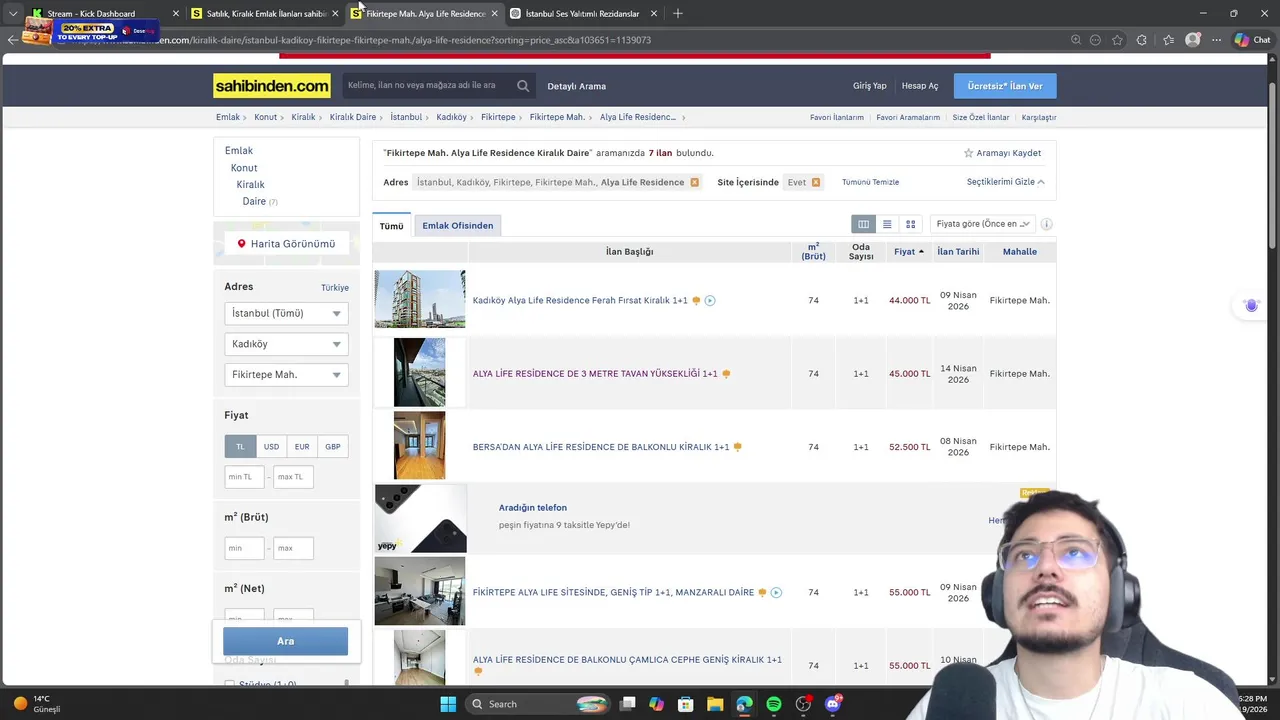Select the Emlak Ofisinden tab
The width and height of the screenshot is (1280, 720).
pos(458,226)
